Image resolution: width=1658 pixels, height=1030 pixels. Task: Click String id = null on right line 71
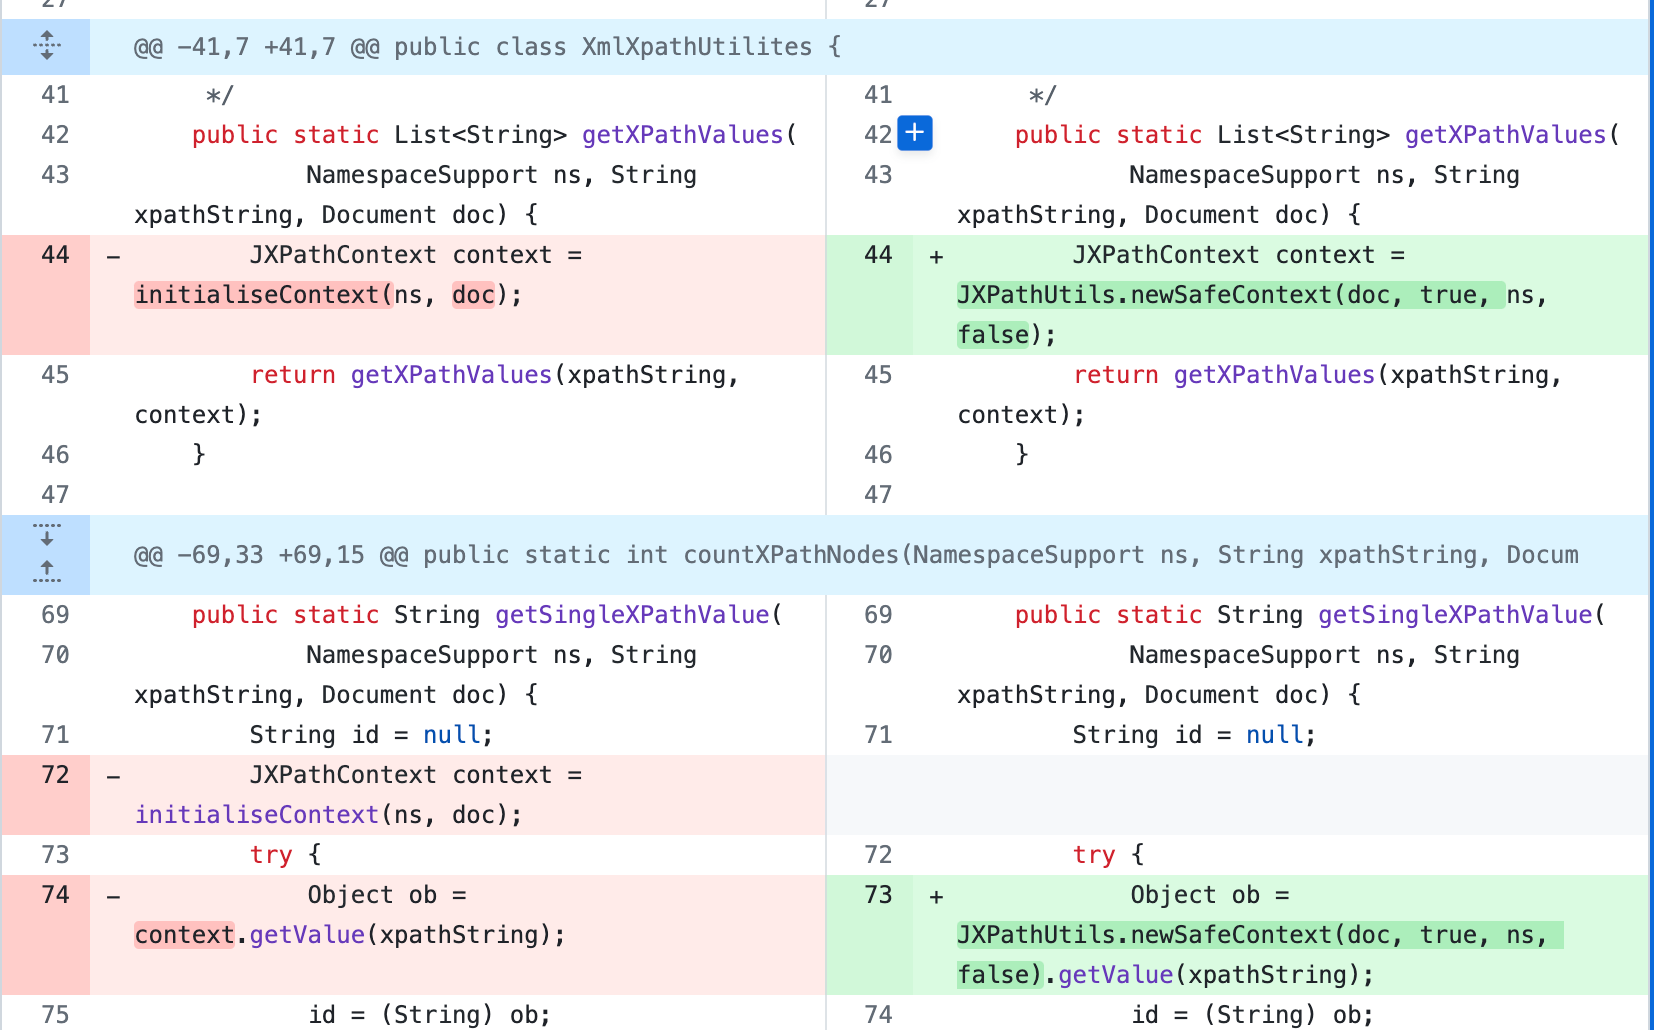[1194, 735]
